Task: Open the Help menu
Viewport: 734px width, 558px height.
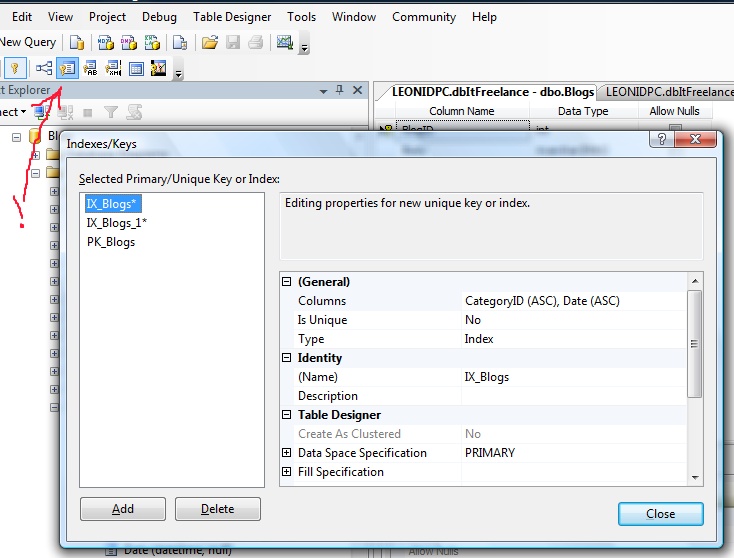Action: (x=484, y=17)
